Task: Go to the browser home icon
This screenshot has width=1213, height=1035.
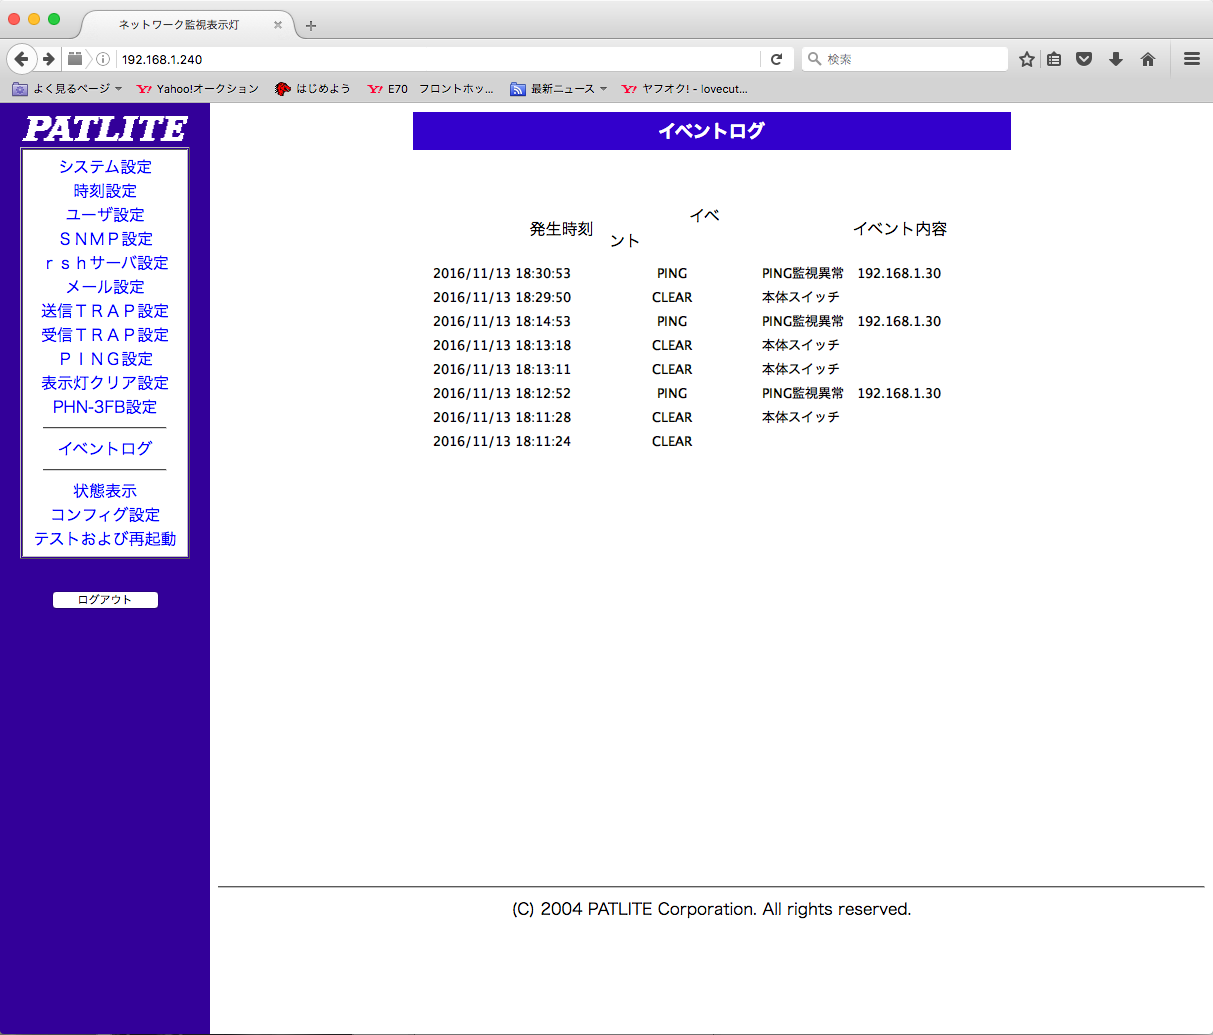Action: point(1148,59)
